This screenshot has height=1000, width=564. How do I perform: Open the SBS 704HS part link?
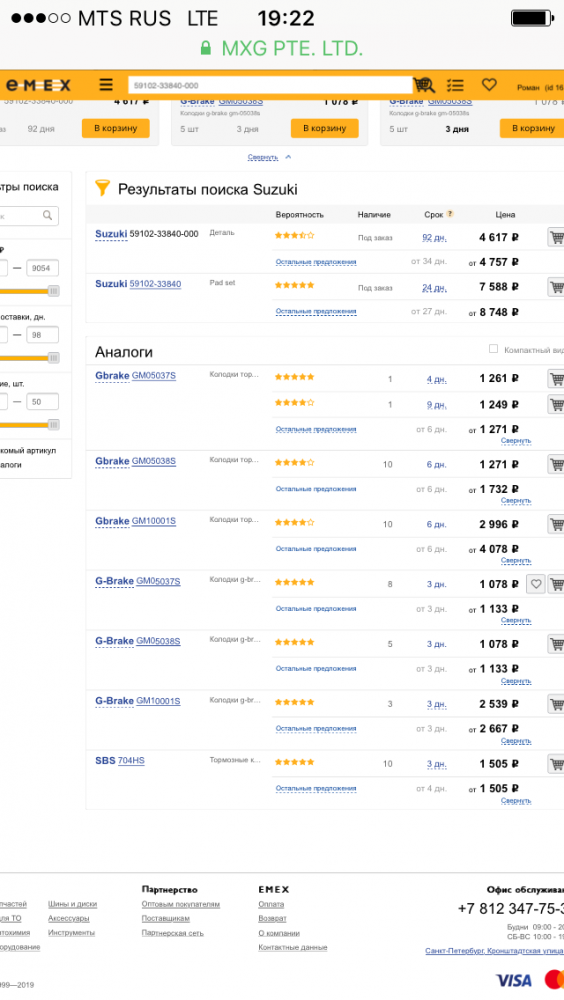[x=131, y=761]
